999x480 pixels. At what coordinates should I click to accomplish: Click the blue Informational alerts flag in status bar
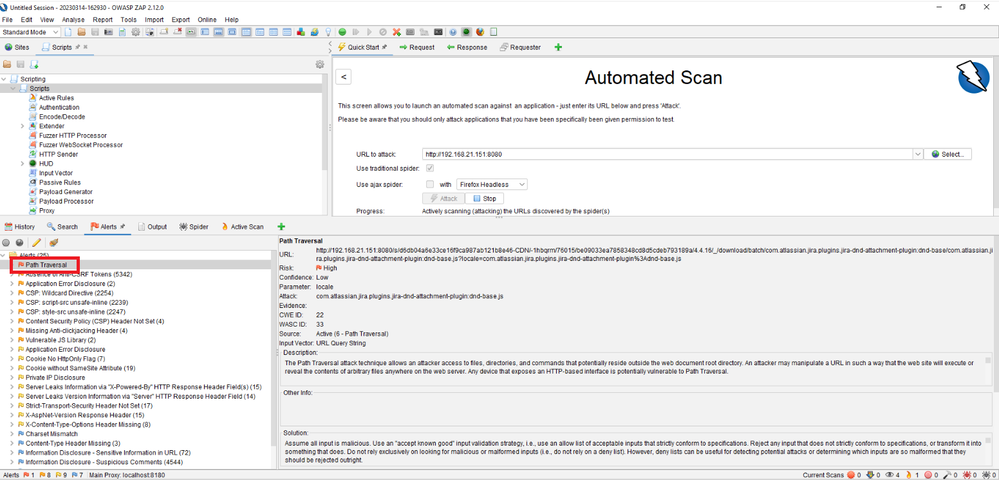click(75, 475)
